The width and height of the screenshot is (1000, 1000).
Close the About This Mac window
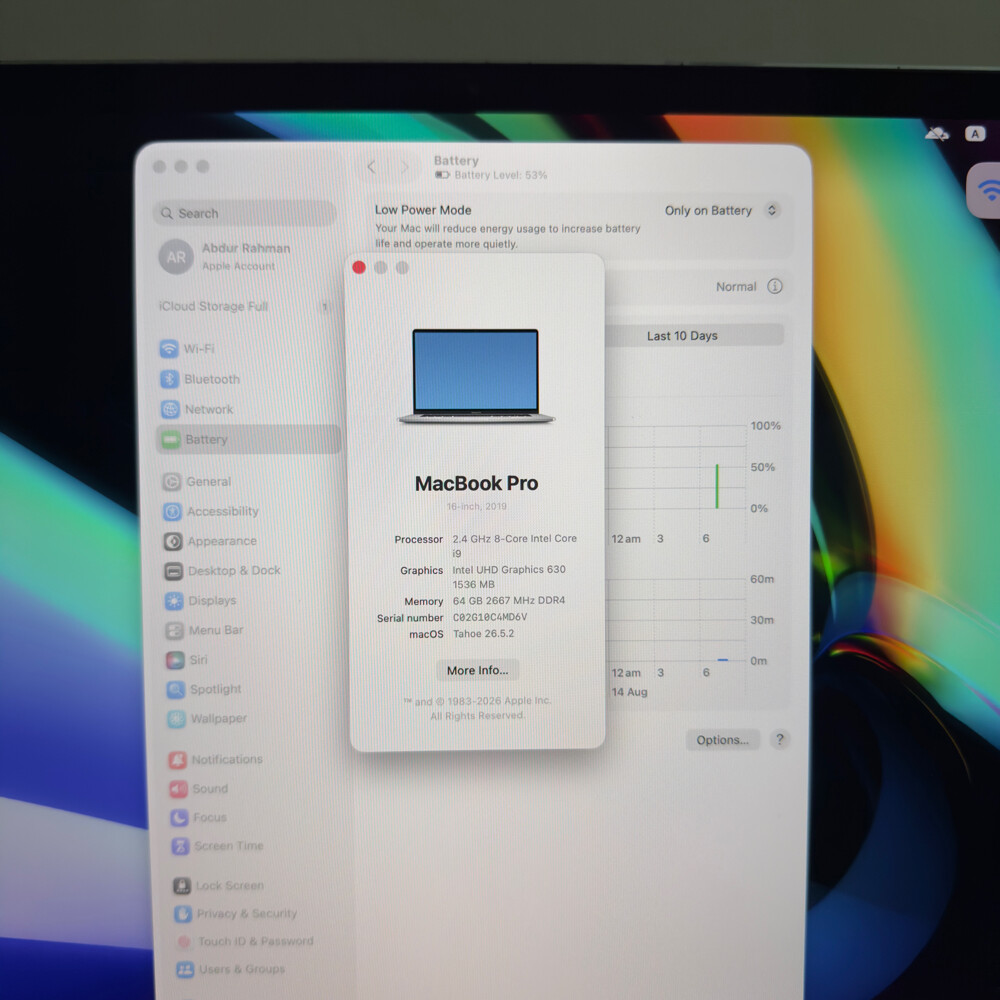click(x=359, y=268)
